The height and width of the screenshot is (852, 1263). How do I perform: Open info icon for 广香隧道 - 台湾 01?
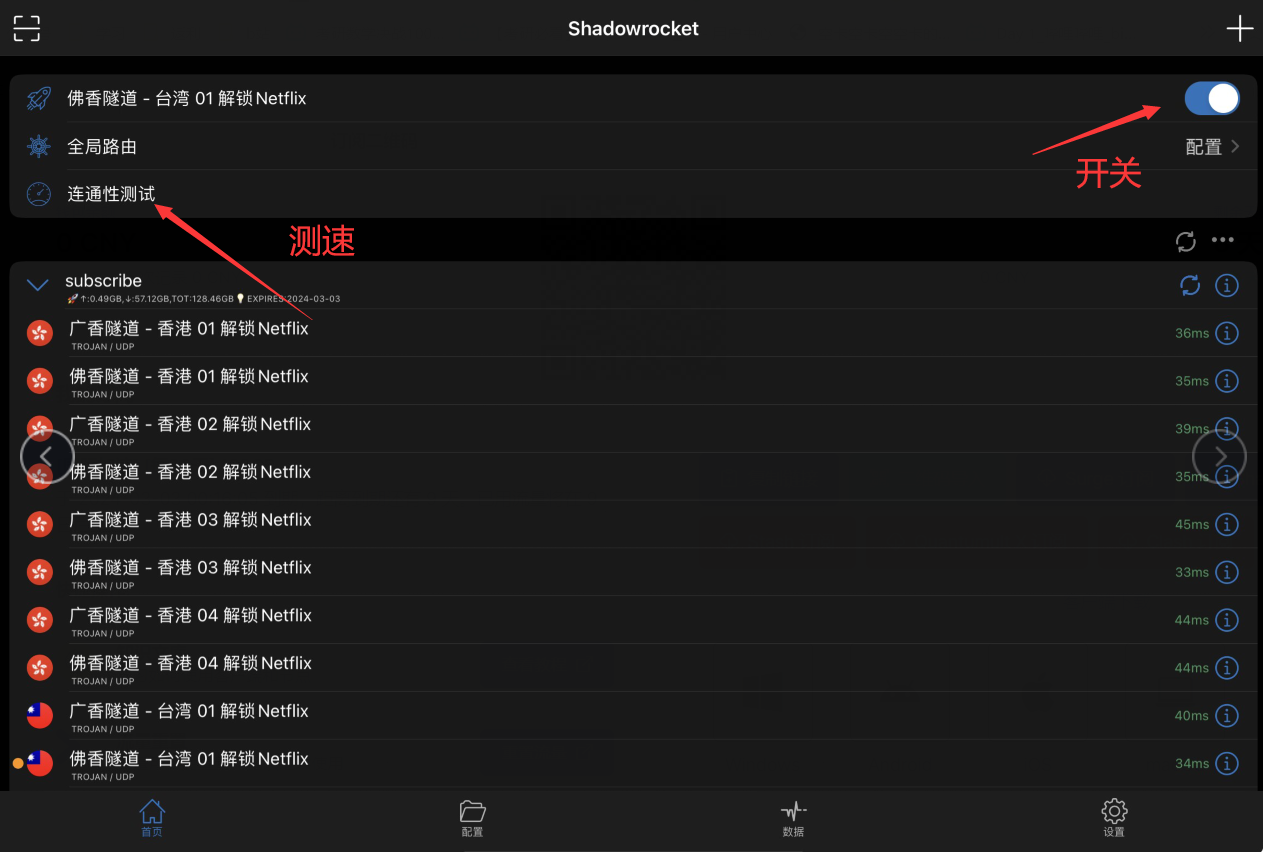1227,715
